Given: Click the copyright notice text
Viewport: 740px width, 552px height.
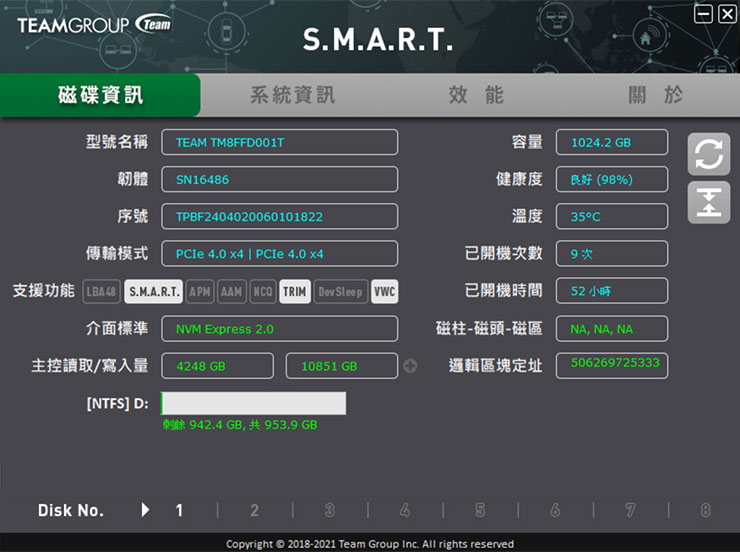Looking at the screenshot, I should (x=370, y=544).
